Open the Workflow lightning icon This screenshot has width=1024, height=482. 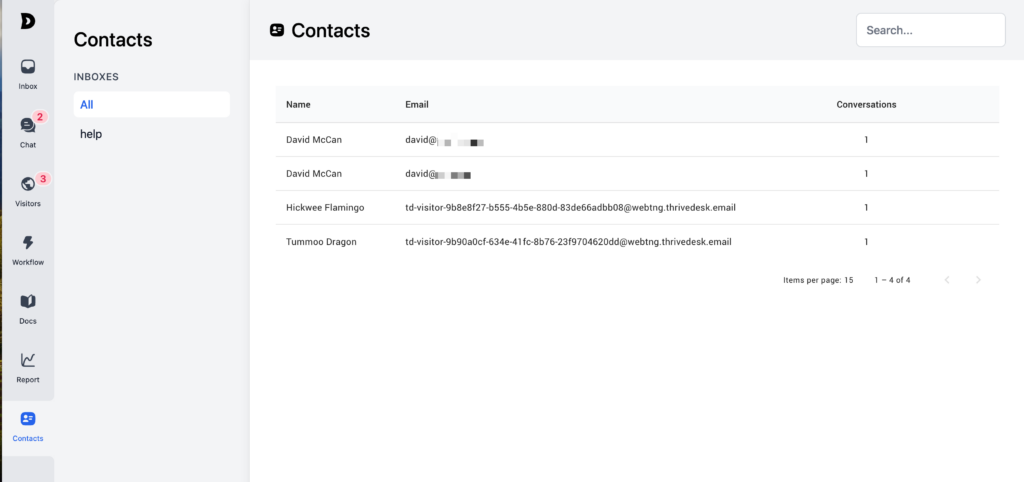28,243
